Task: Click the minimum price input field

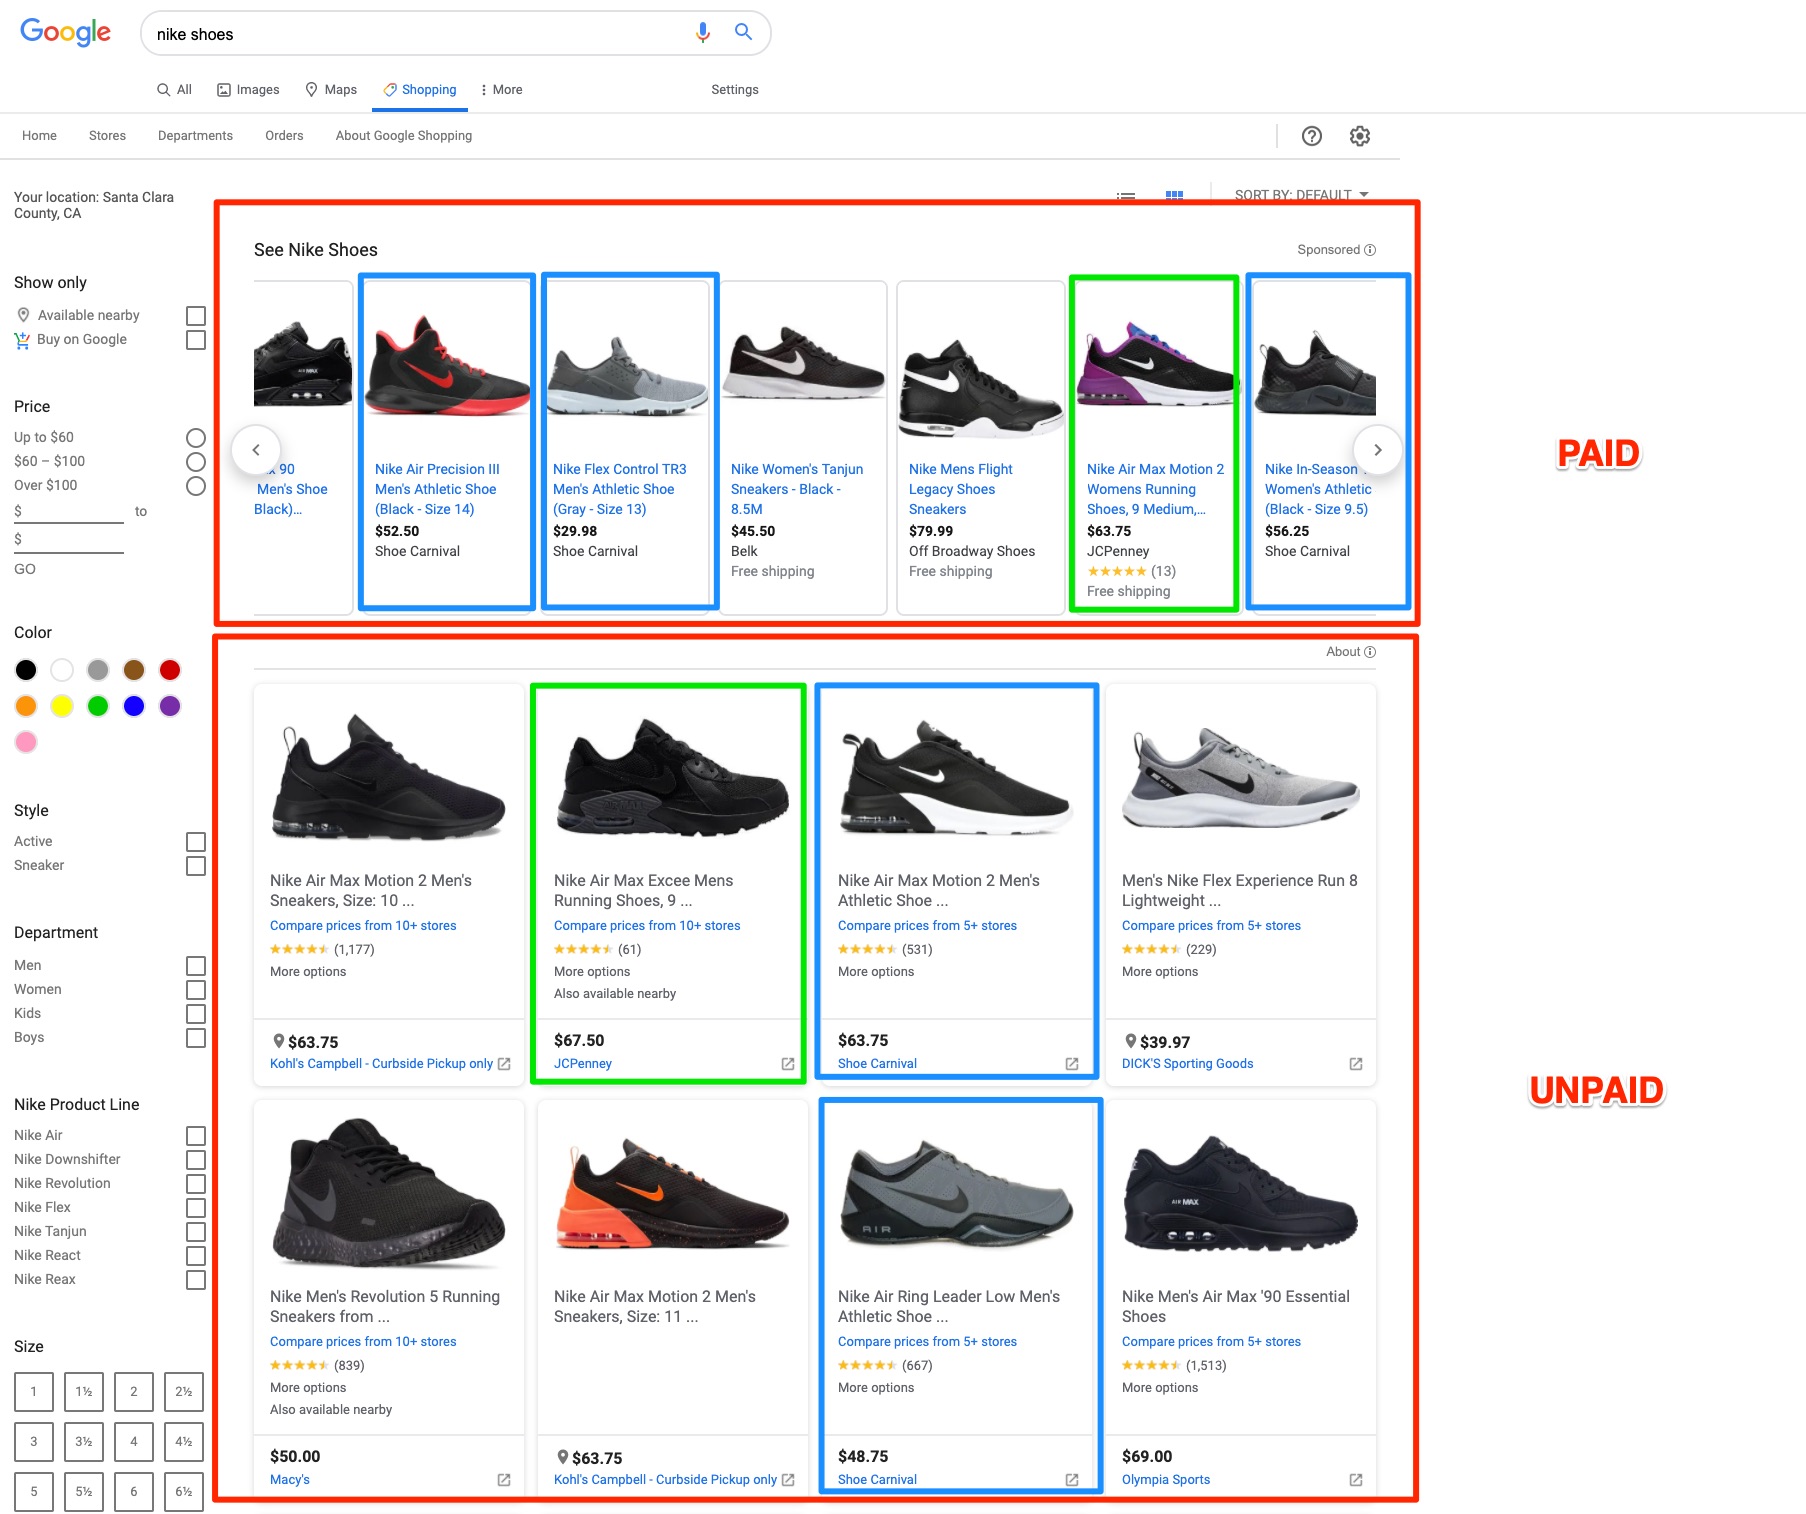Action: 69,511
